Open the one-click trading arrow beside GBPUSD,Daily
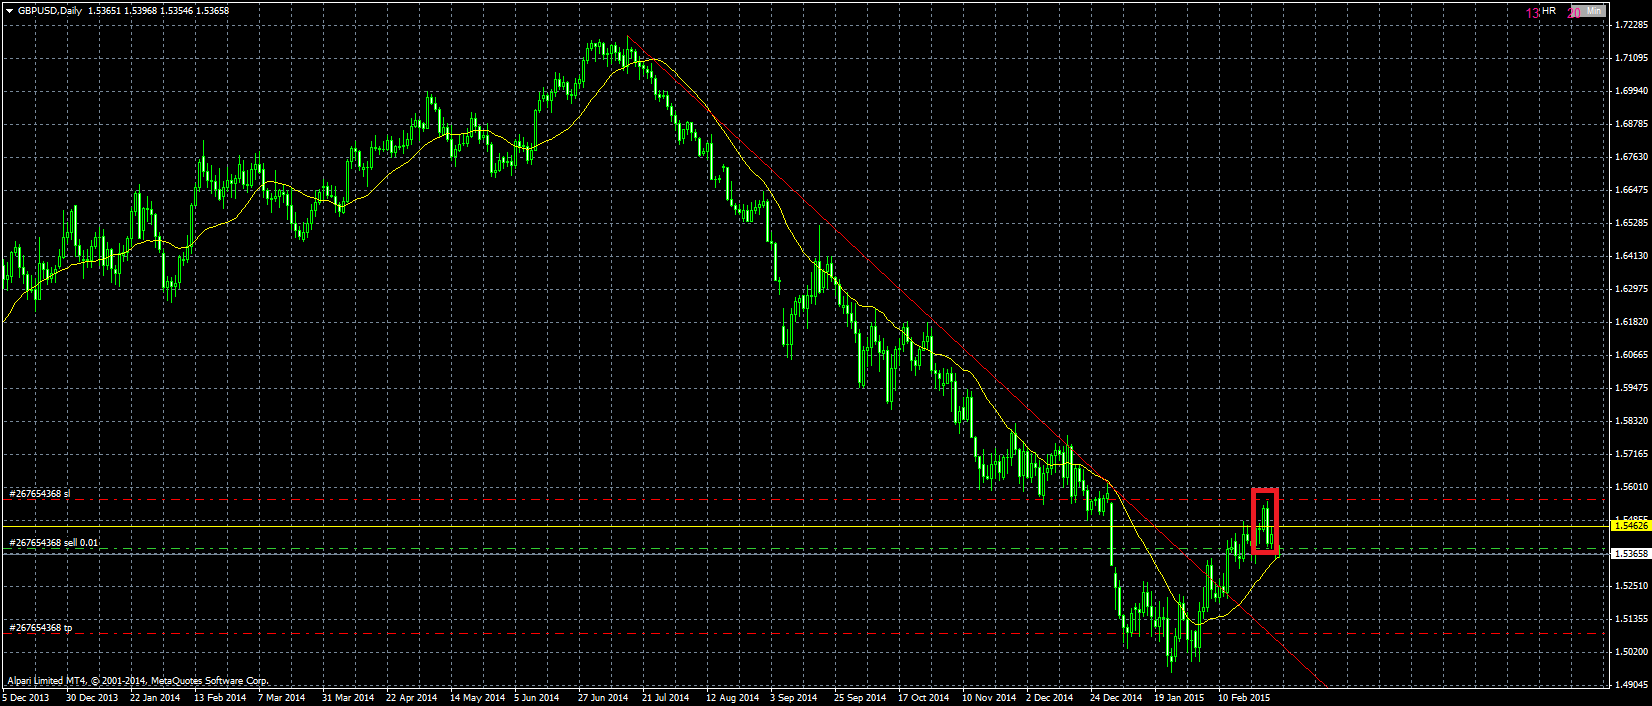 (9, 11)
